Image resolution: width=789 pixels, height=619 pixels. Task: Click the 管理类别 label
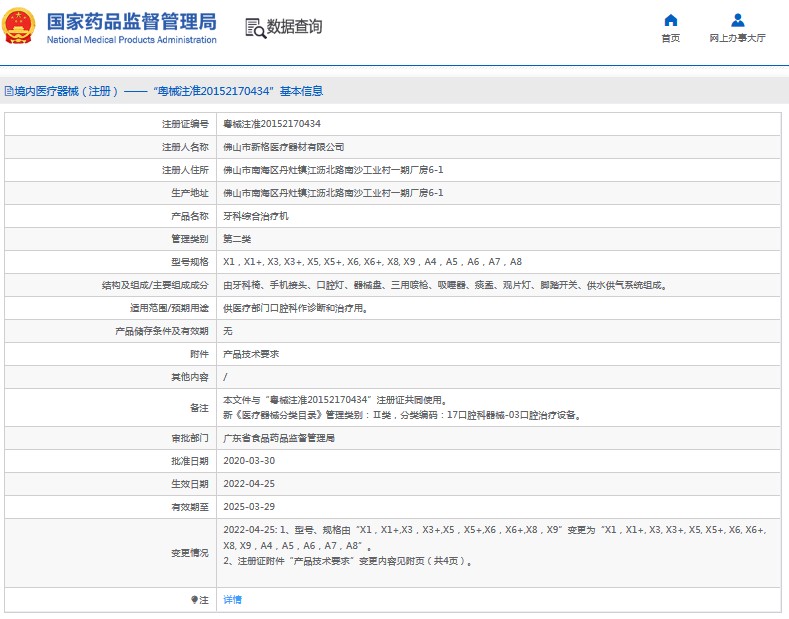pos(190,239)
